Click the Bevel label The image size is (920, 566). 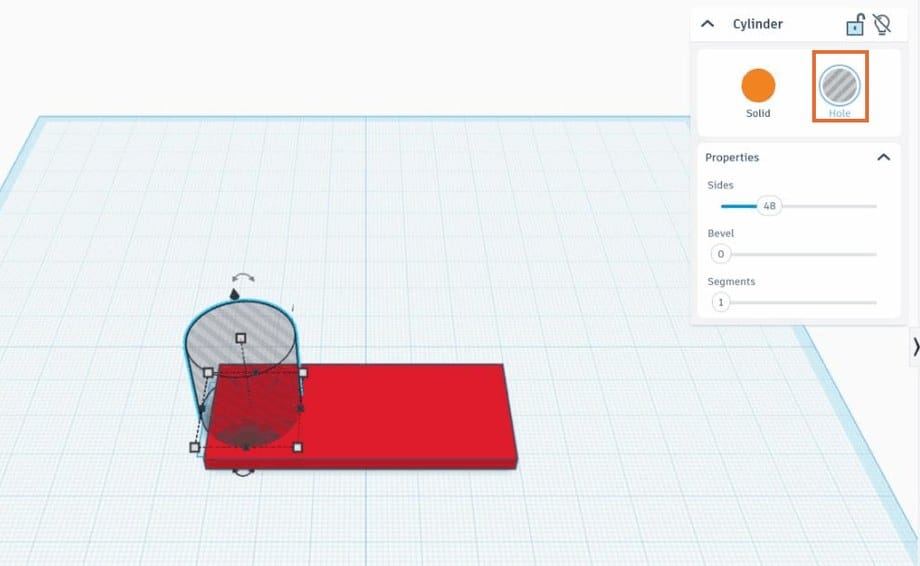pyautogui.click(x=721, y=233)
